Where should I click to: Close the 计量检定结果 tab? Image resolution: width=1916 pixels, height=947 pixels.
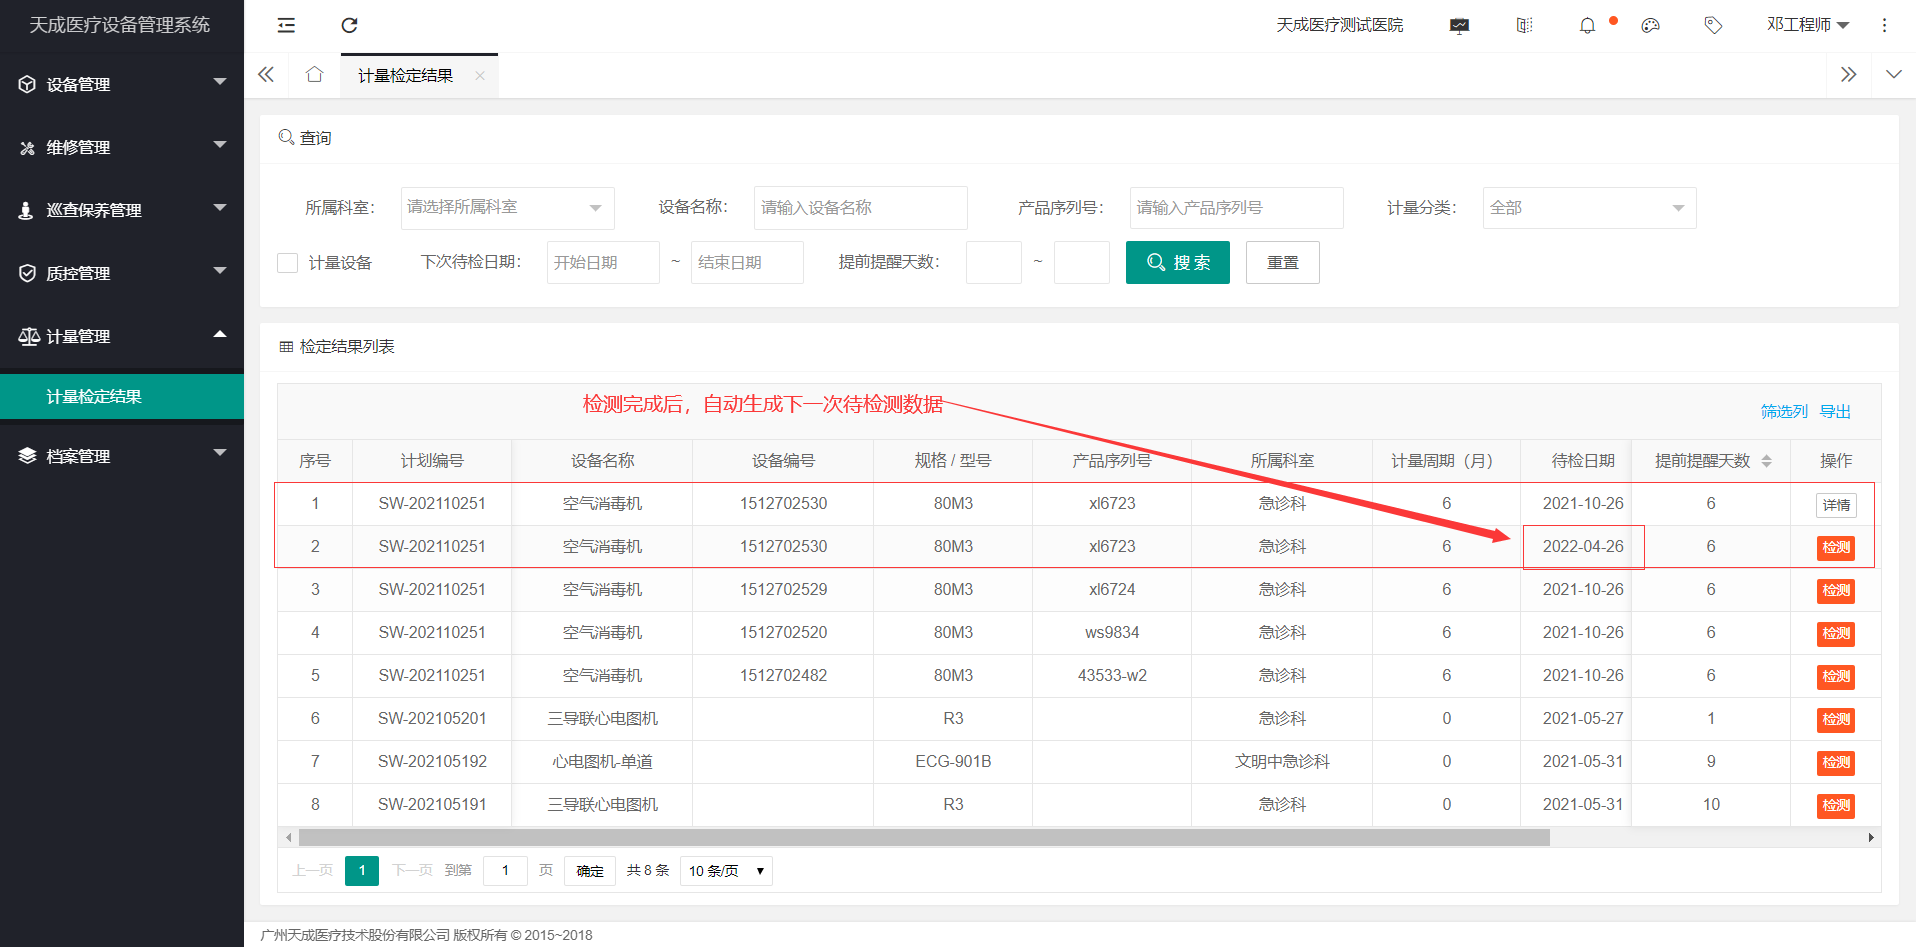[480, 76]
